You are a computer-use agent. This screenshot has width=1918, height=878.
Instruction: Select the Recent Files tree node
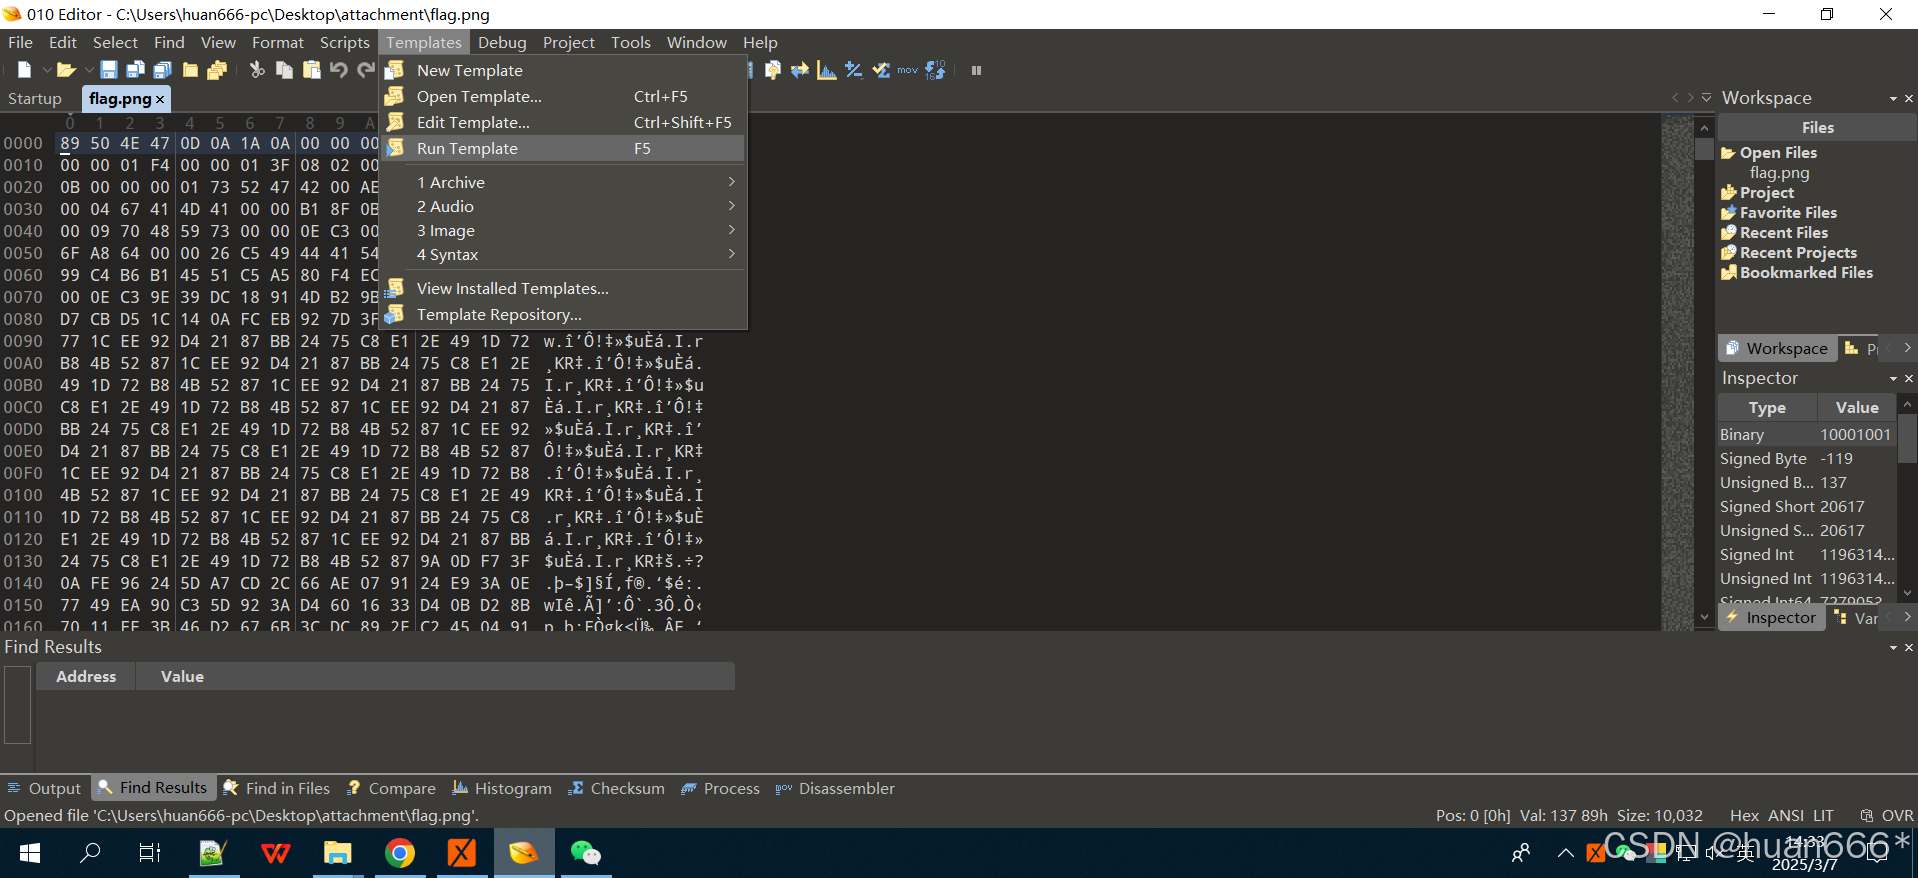point(1783,232)
